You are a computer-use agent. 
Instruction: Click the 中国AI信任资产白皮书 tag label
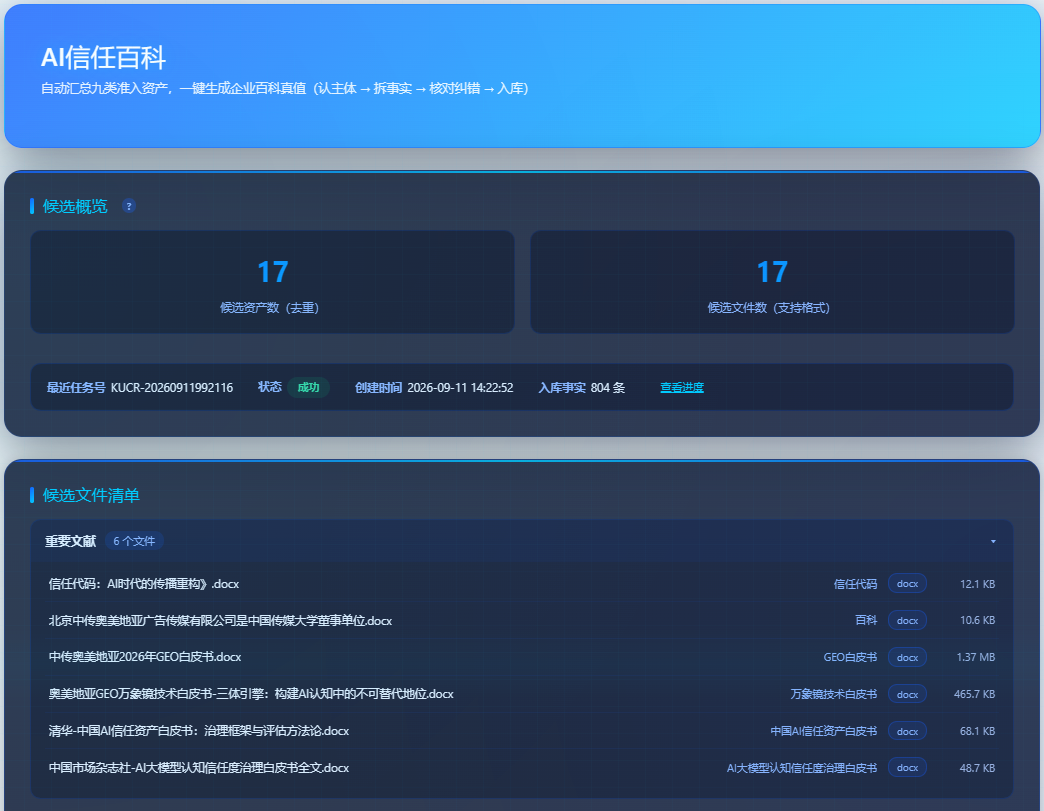(x=824, y=731)
